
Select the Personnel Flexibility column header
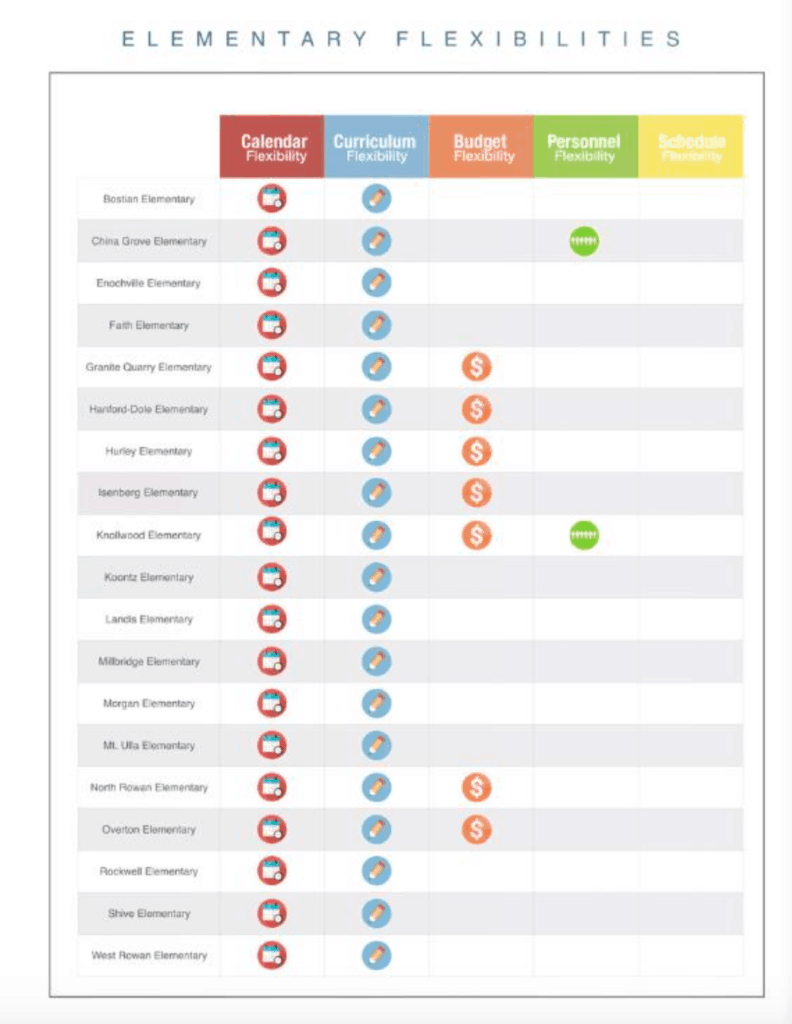click(x=585, y=147)
